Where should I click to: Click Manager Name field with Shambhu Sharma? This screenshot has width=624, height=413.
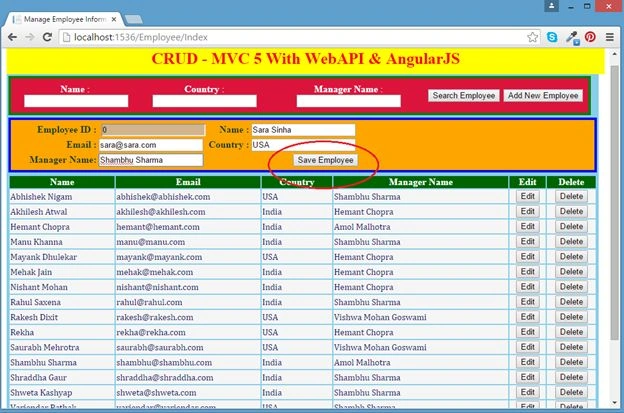point(151,160)
